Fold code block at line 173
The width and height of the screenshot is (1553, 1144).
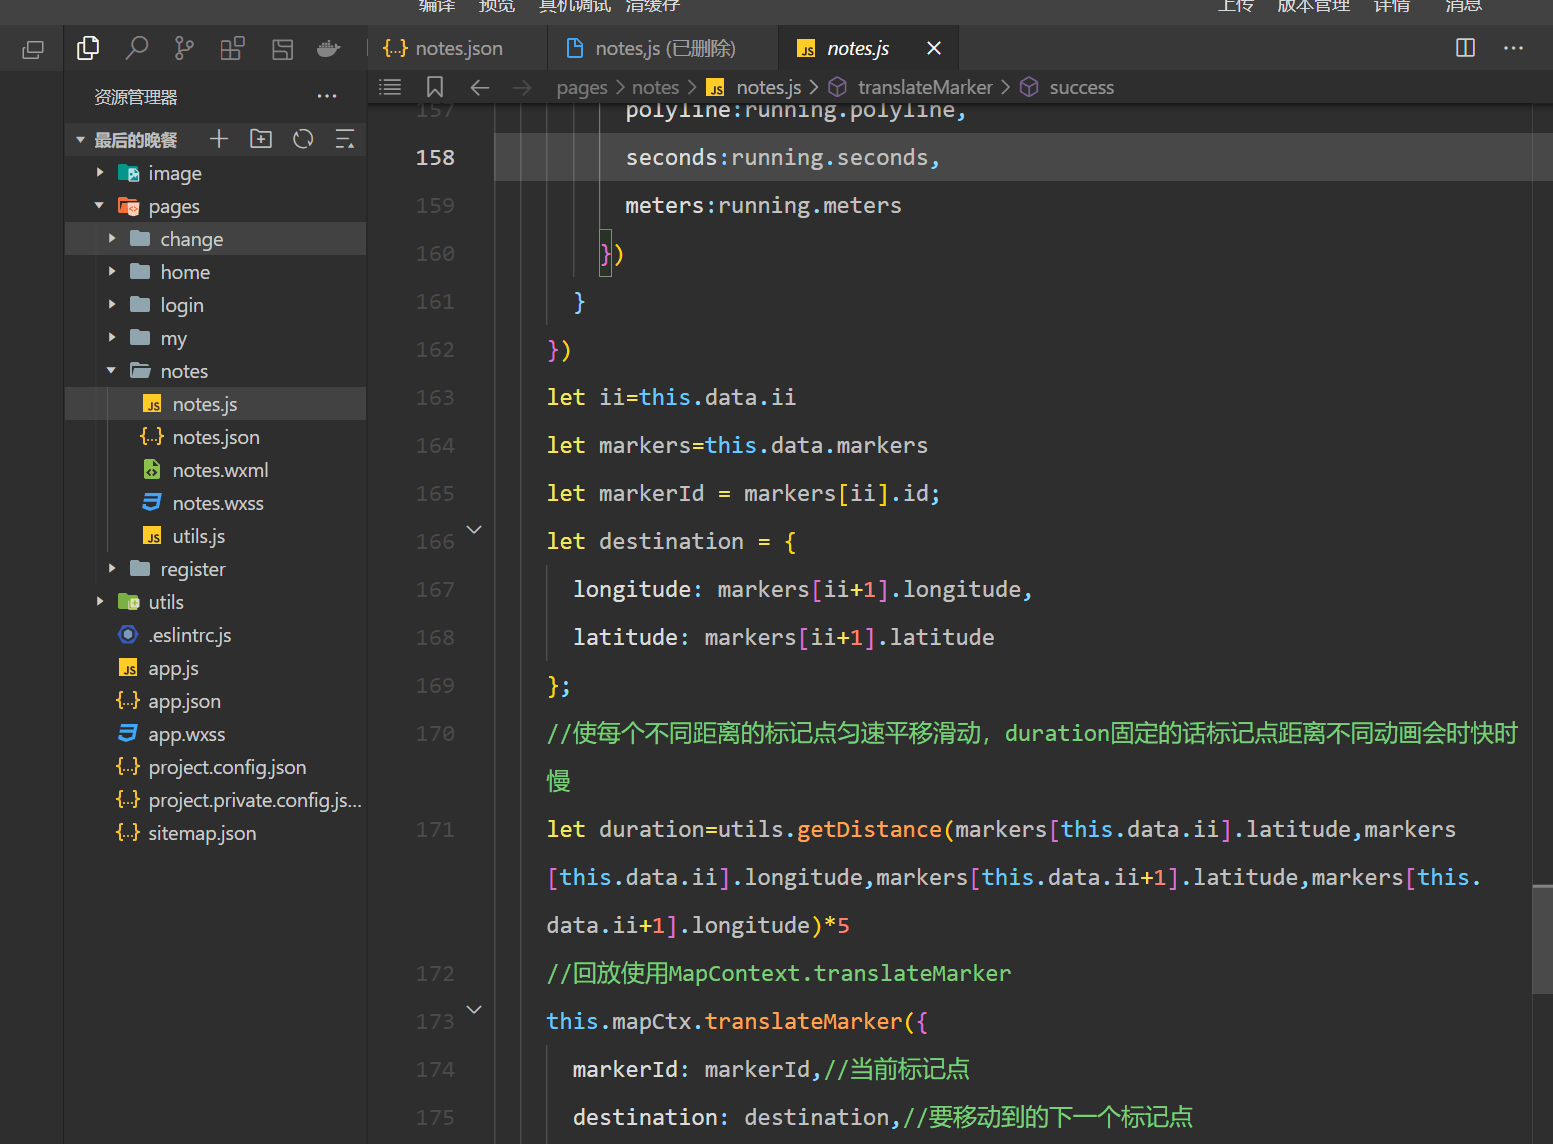(475, 1010)
